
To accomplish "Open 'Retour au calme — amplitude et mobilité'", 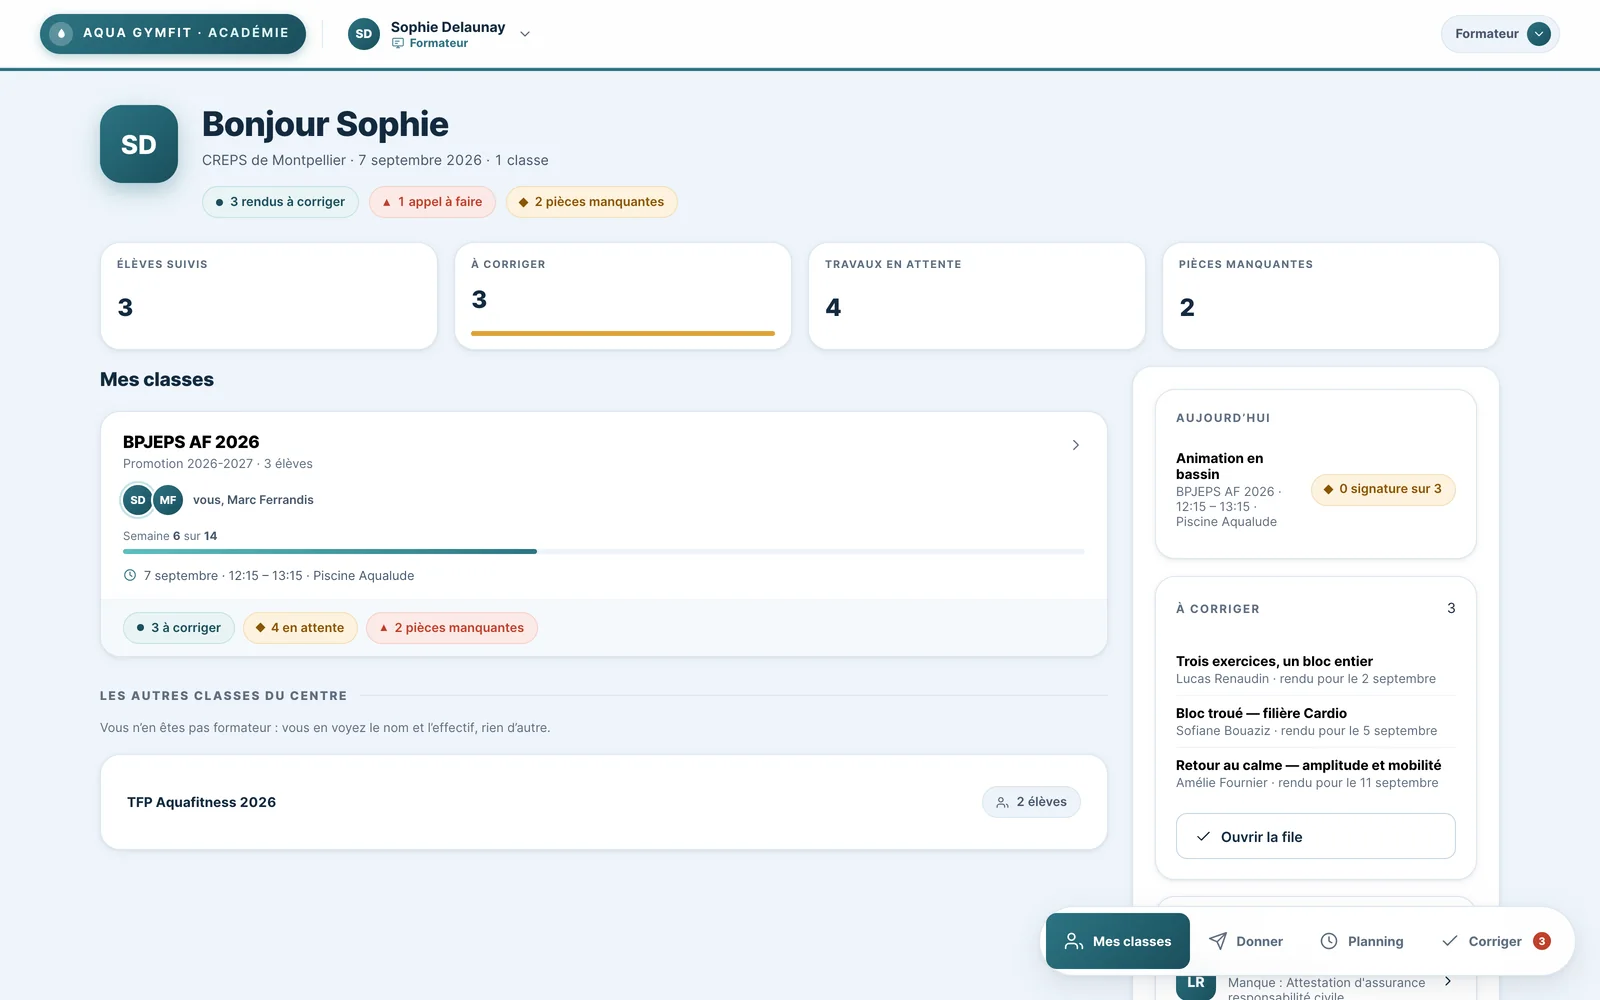I will (x=1316, y=773).
